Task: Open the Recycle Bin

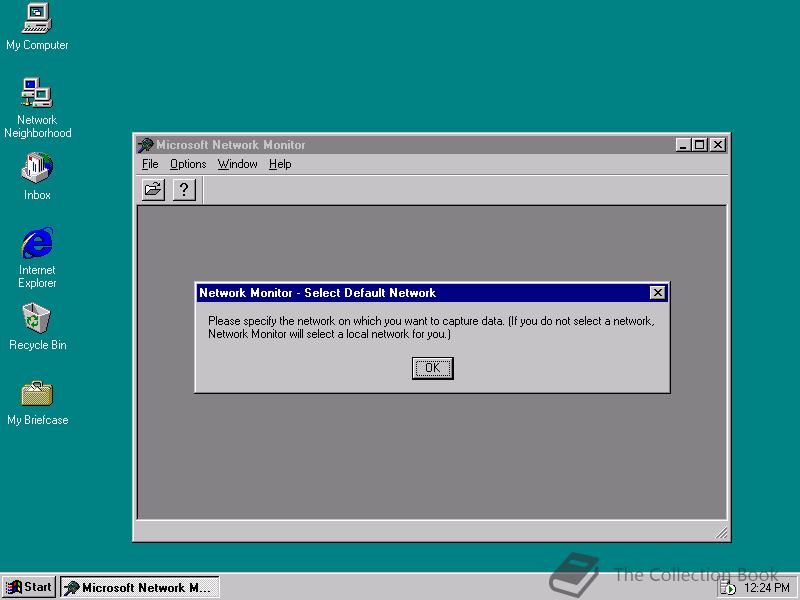Action: [36, 320]
